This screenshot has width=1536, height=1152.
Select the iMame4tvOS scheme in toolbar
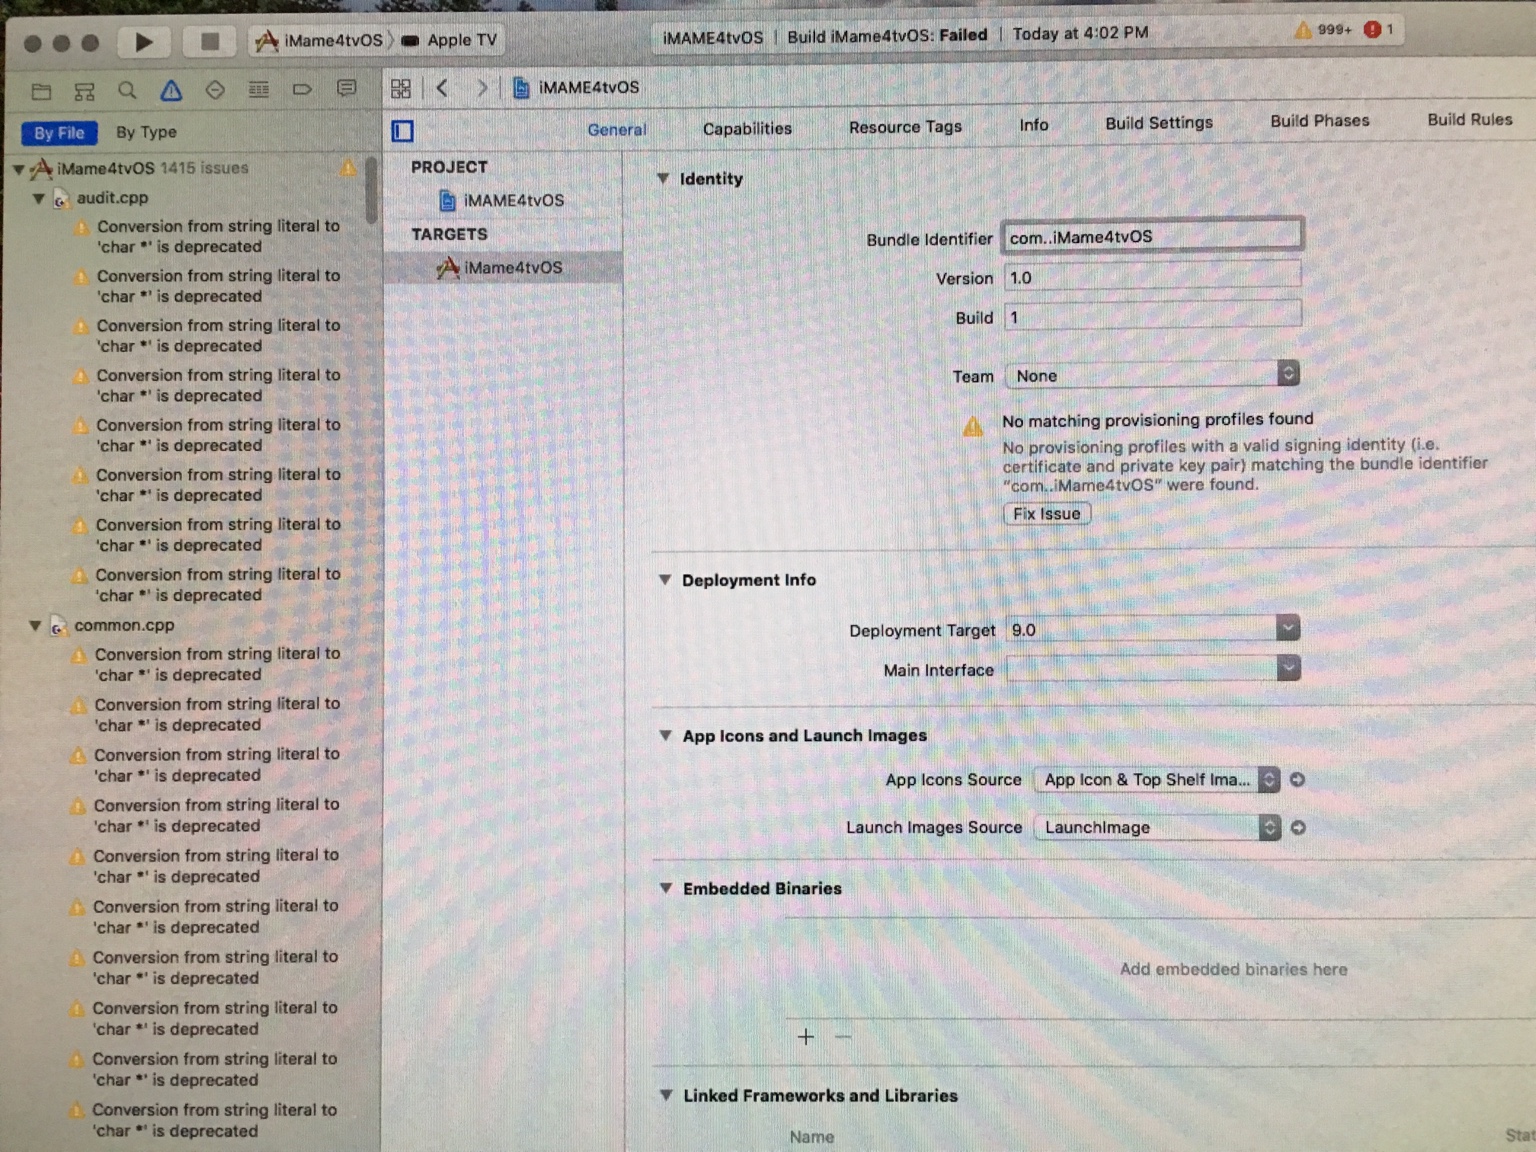point(320,41)
